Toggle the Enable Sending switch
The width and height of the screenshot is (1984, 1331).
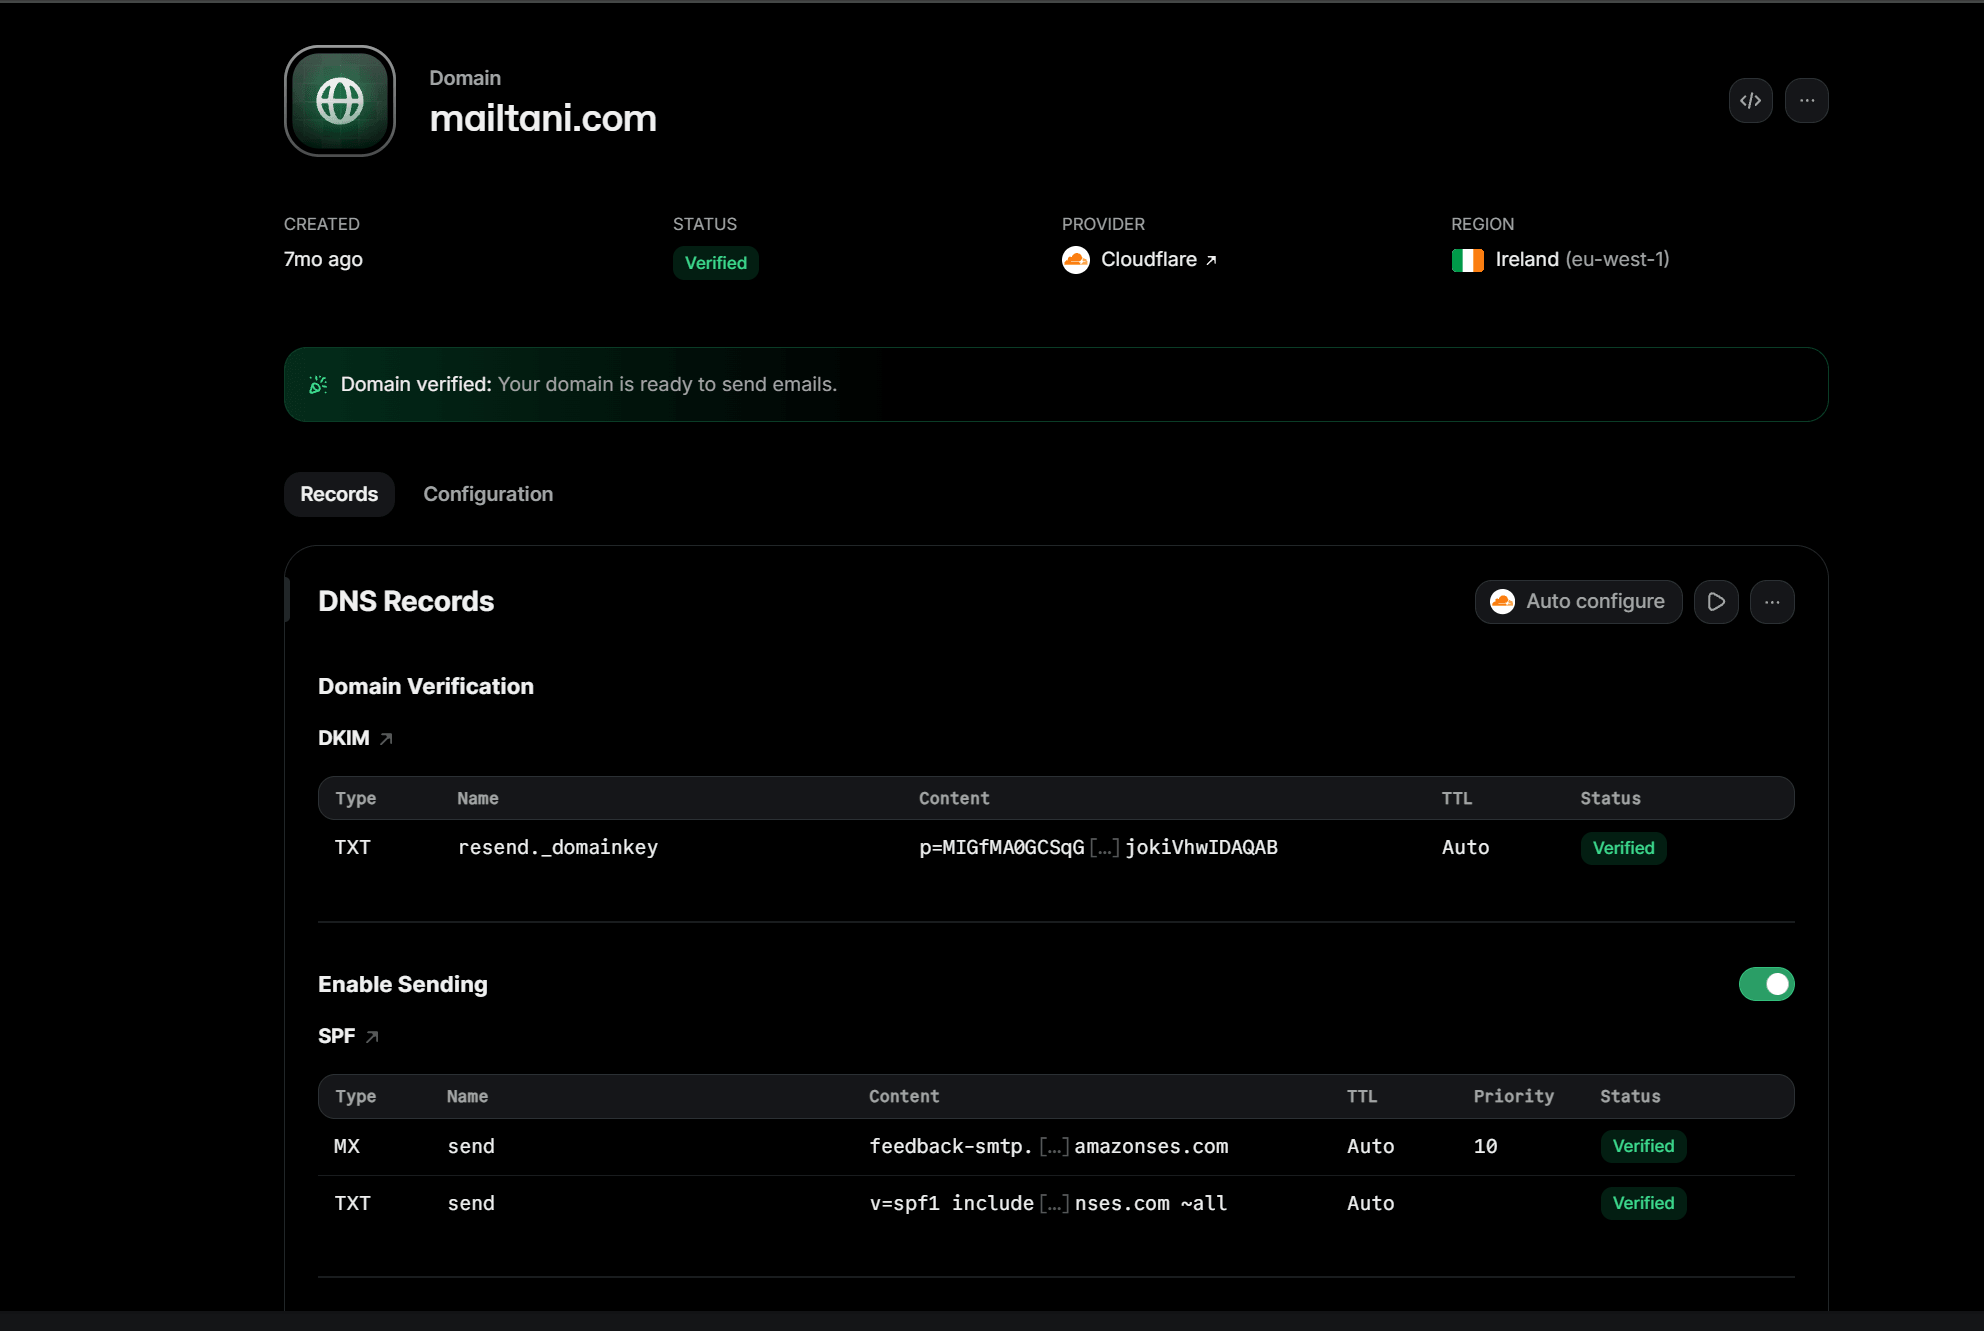click(1766, 984)
